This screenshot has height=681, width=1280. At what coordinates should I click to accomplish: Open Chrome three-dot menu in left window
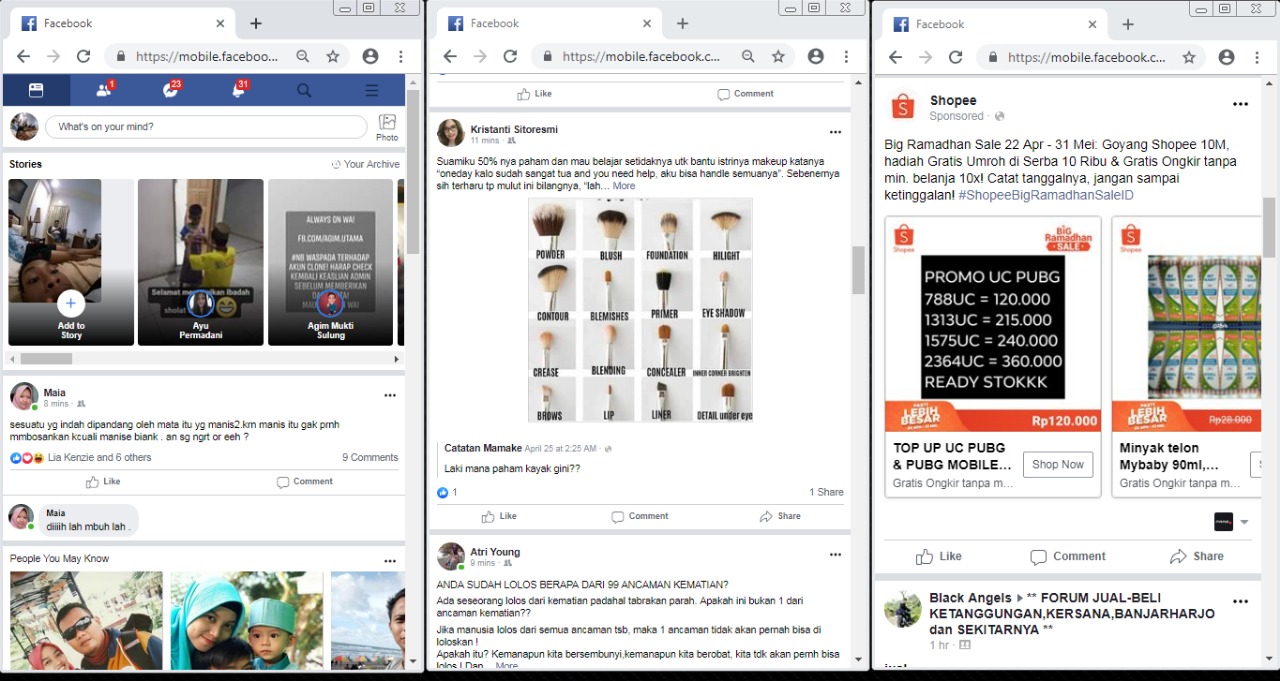401,57
